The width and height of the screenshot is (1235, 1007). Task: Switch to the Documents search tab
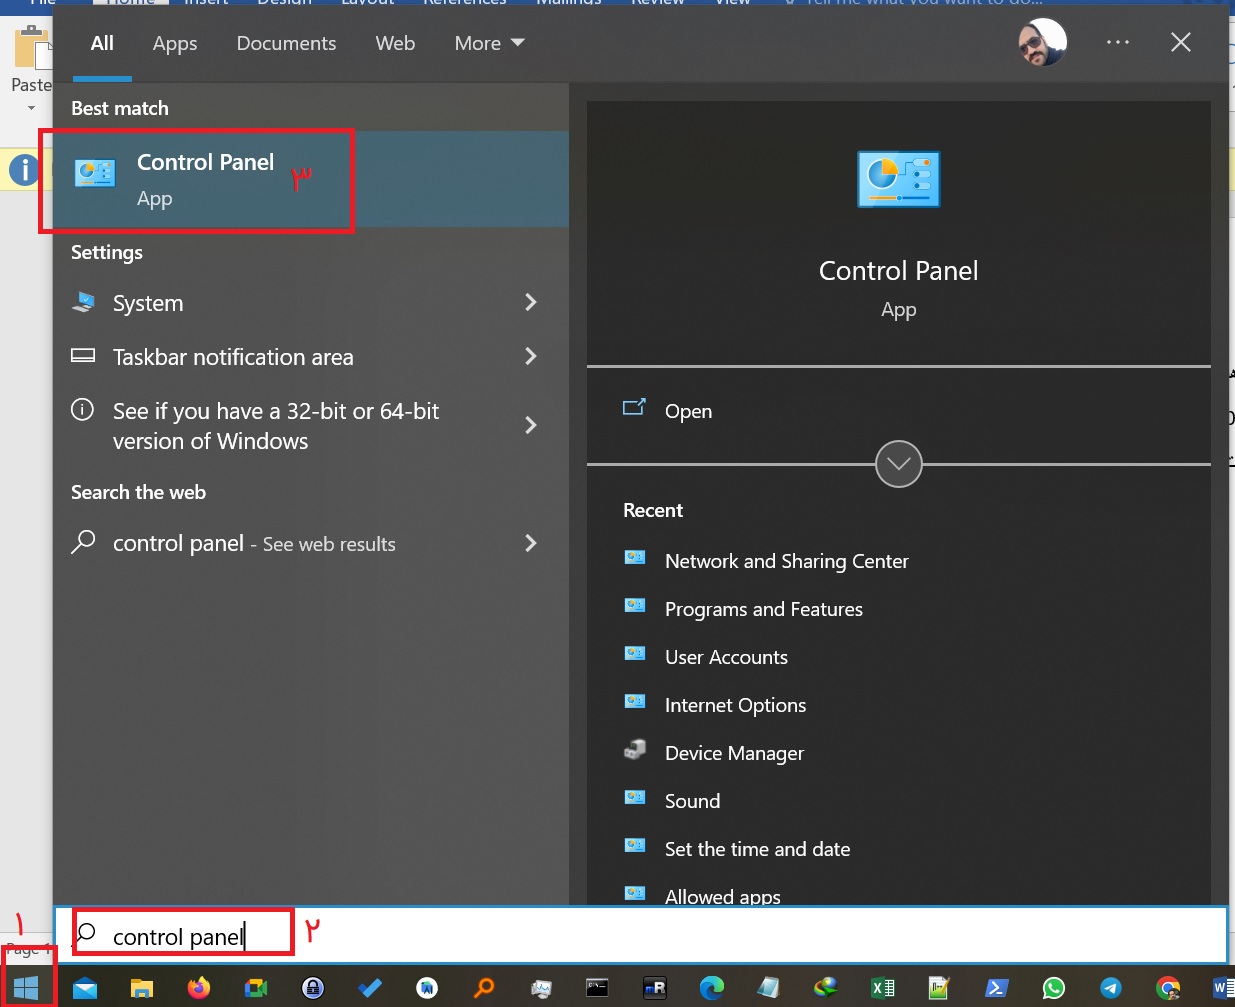286,43
